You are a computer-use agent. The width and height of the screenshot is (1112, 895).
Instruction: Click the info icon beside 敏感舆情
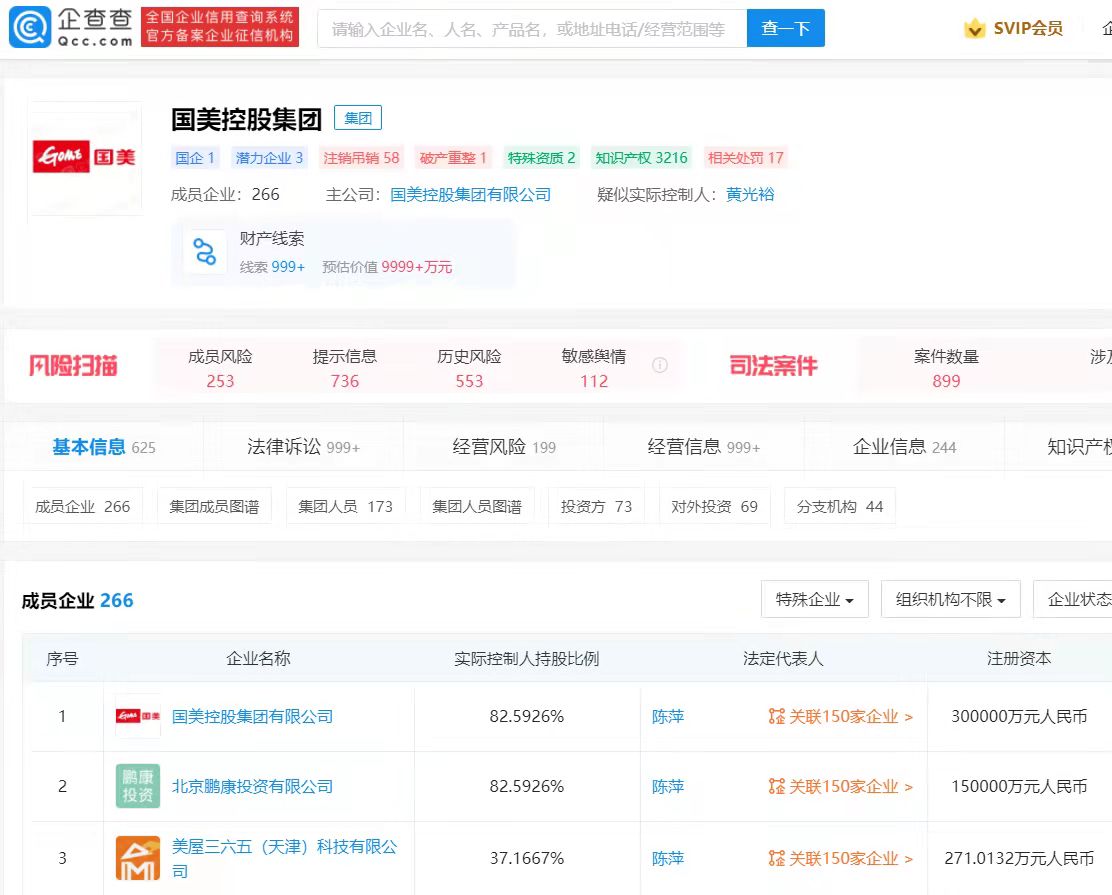660,365
